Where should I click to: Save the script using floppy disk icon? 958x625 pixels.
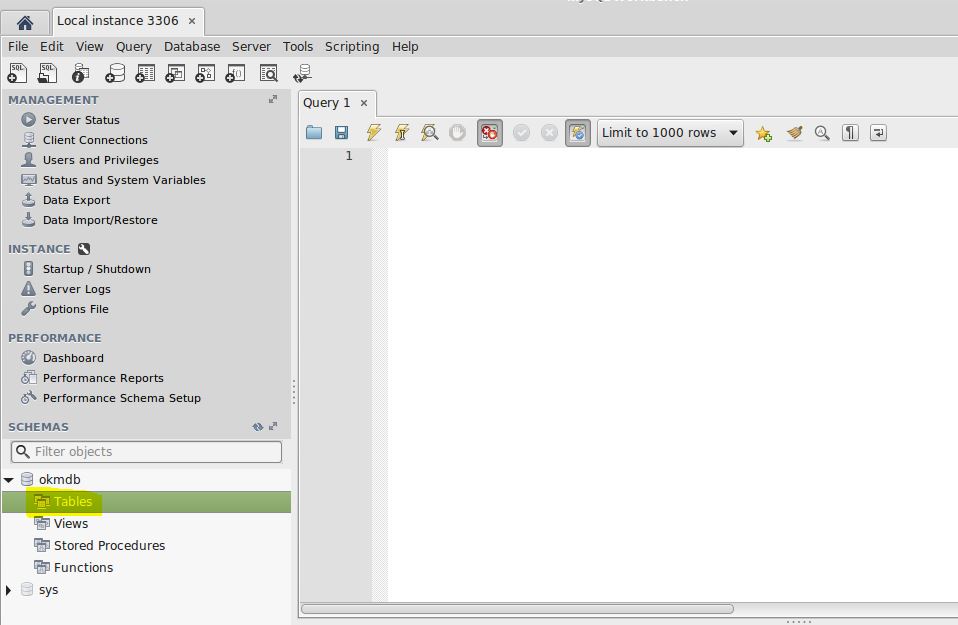tap(341, 132)
